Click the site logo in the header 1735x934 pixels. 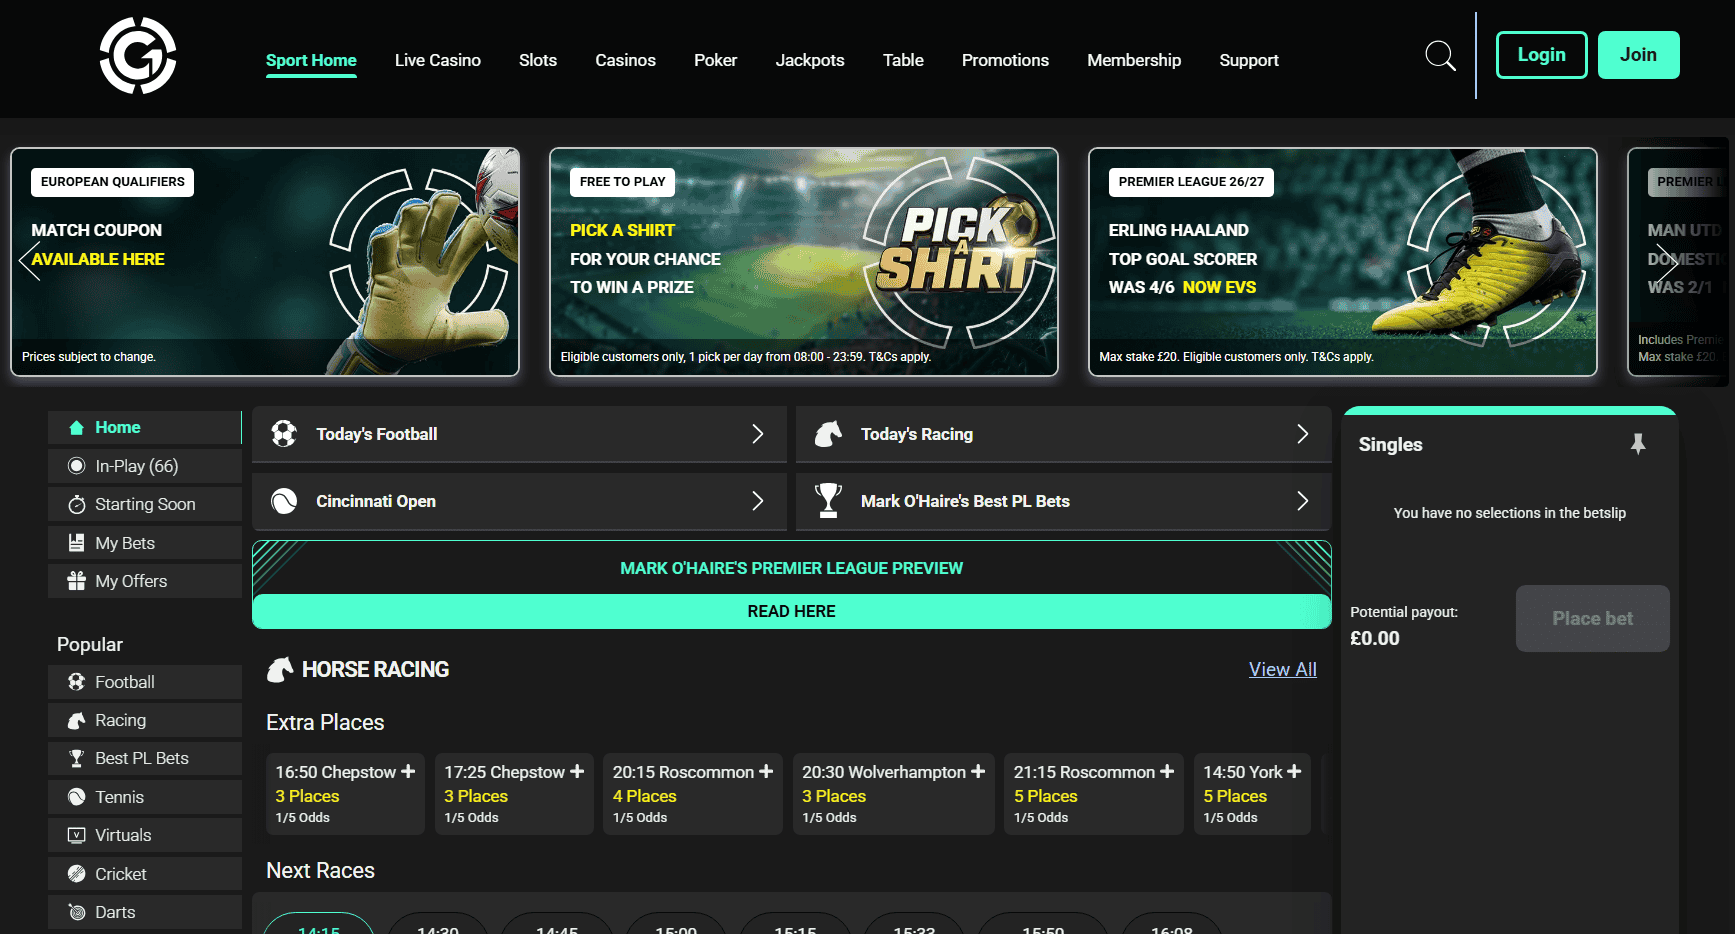[138, 56]
